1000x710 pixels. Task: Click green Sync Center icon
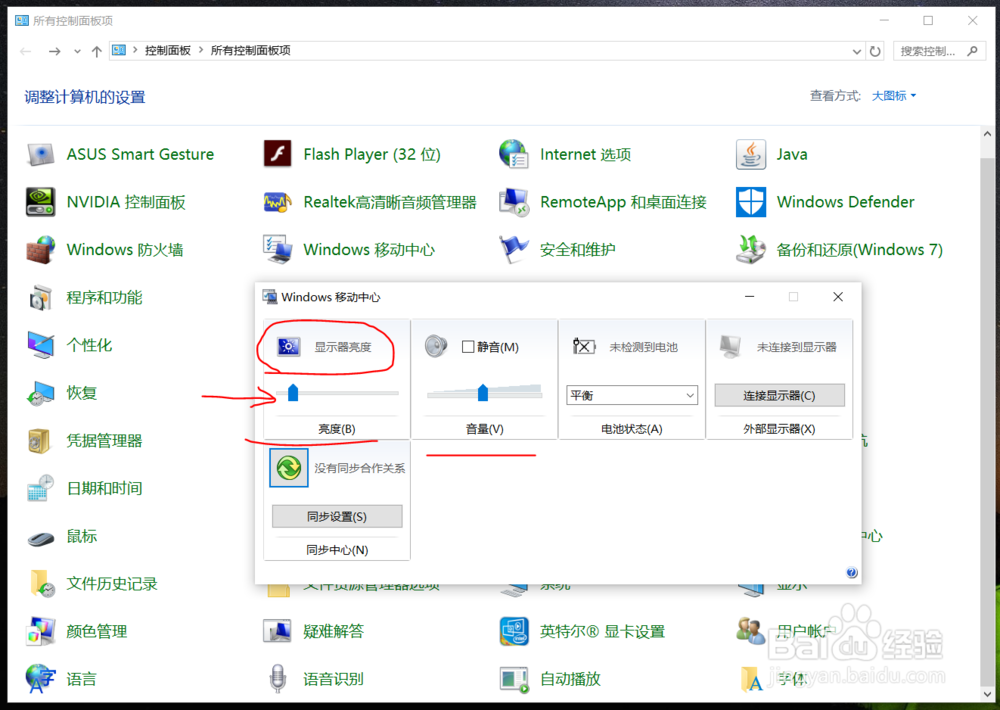(289, 468)
